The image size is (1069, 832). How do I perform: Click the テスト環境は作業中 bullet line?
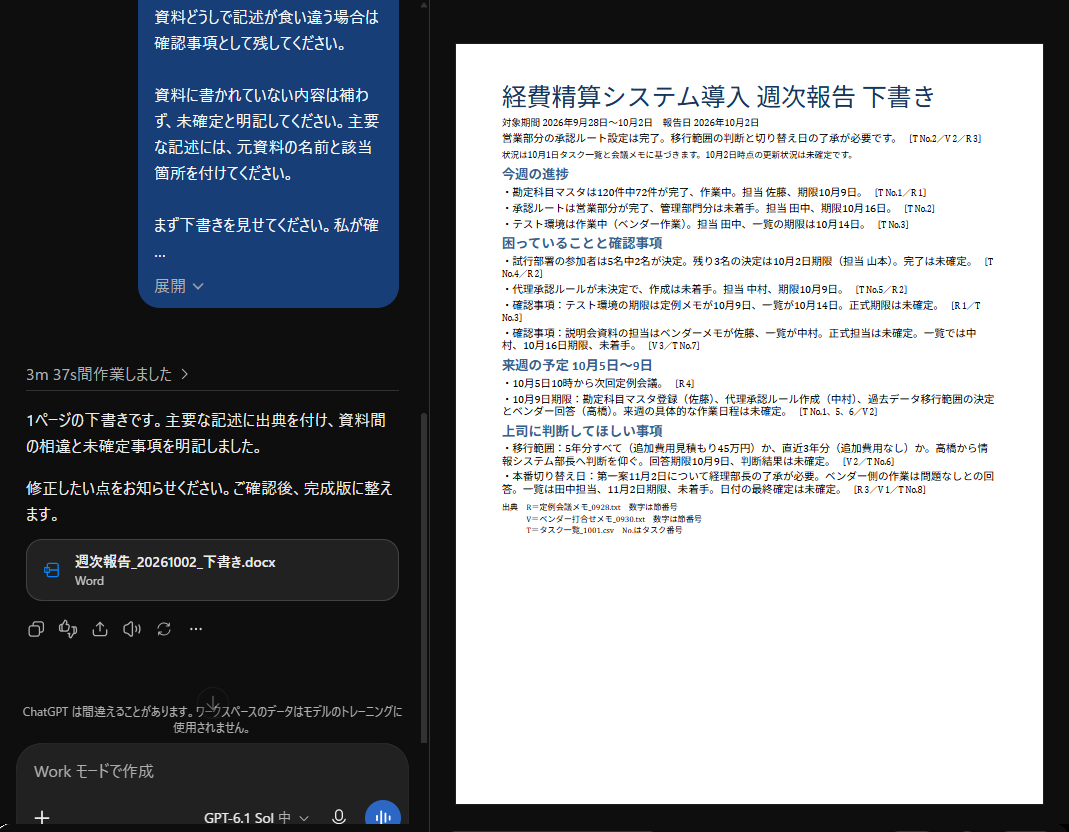(706, 224)
